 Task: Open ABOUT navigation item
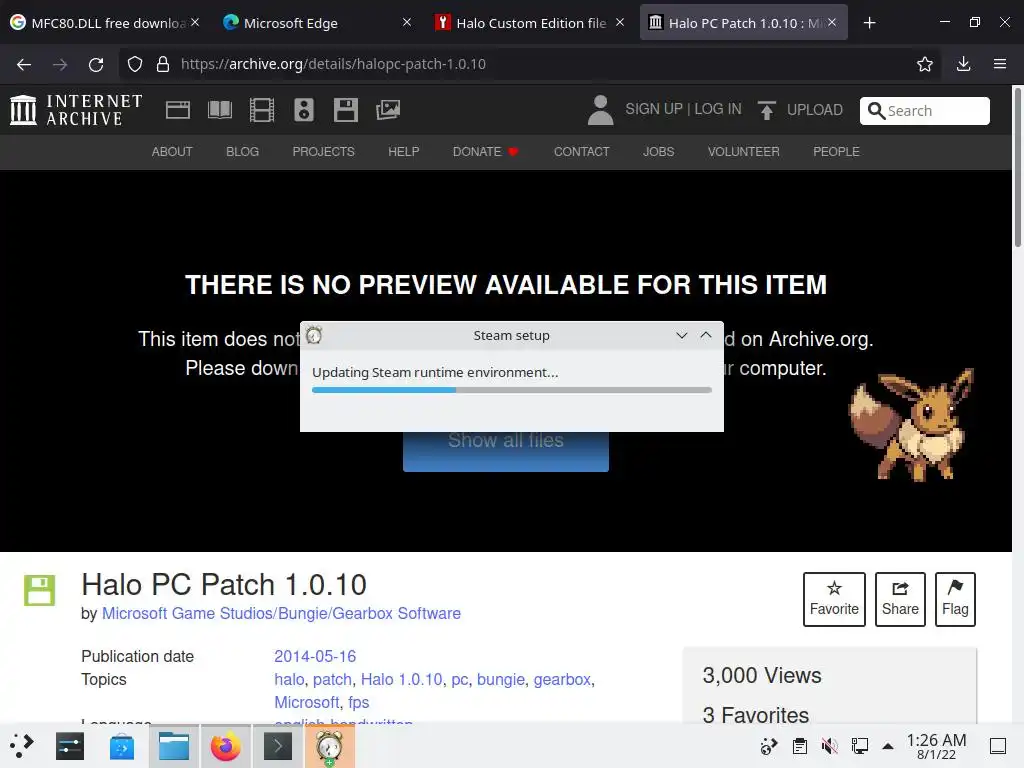point(172,152)
